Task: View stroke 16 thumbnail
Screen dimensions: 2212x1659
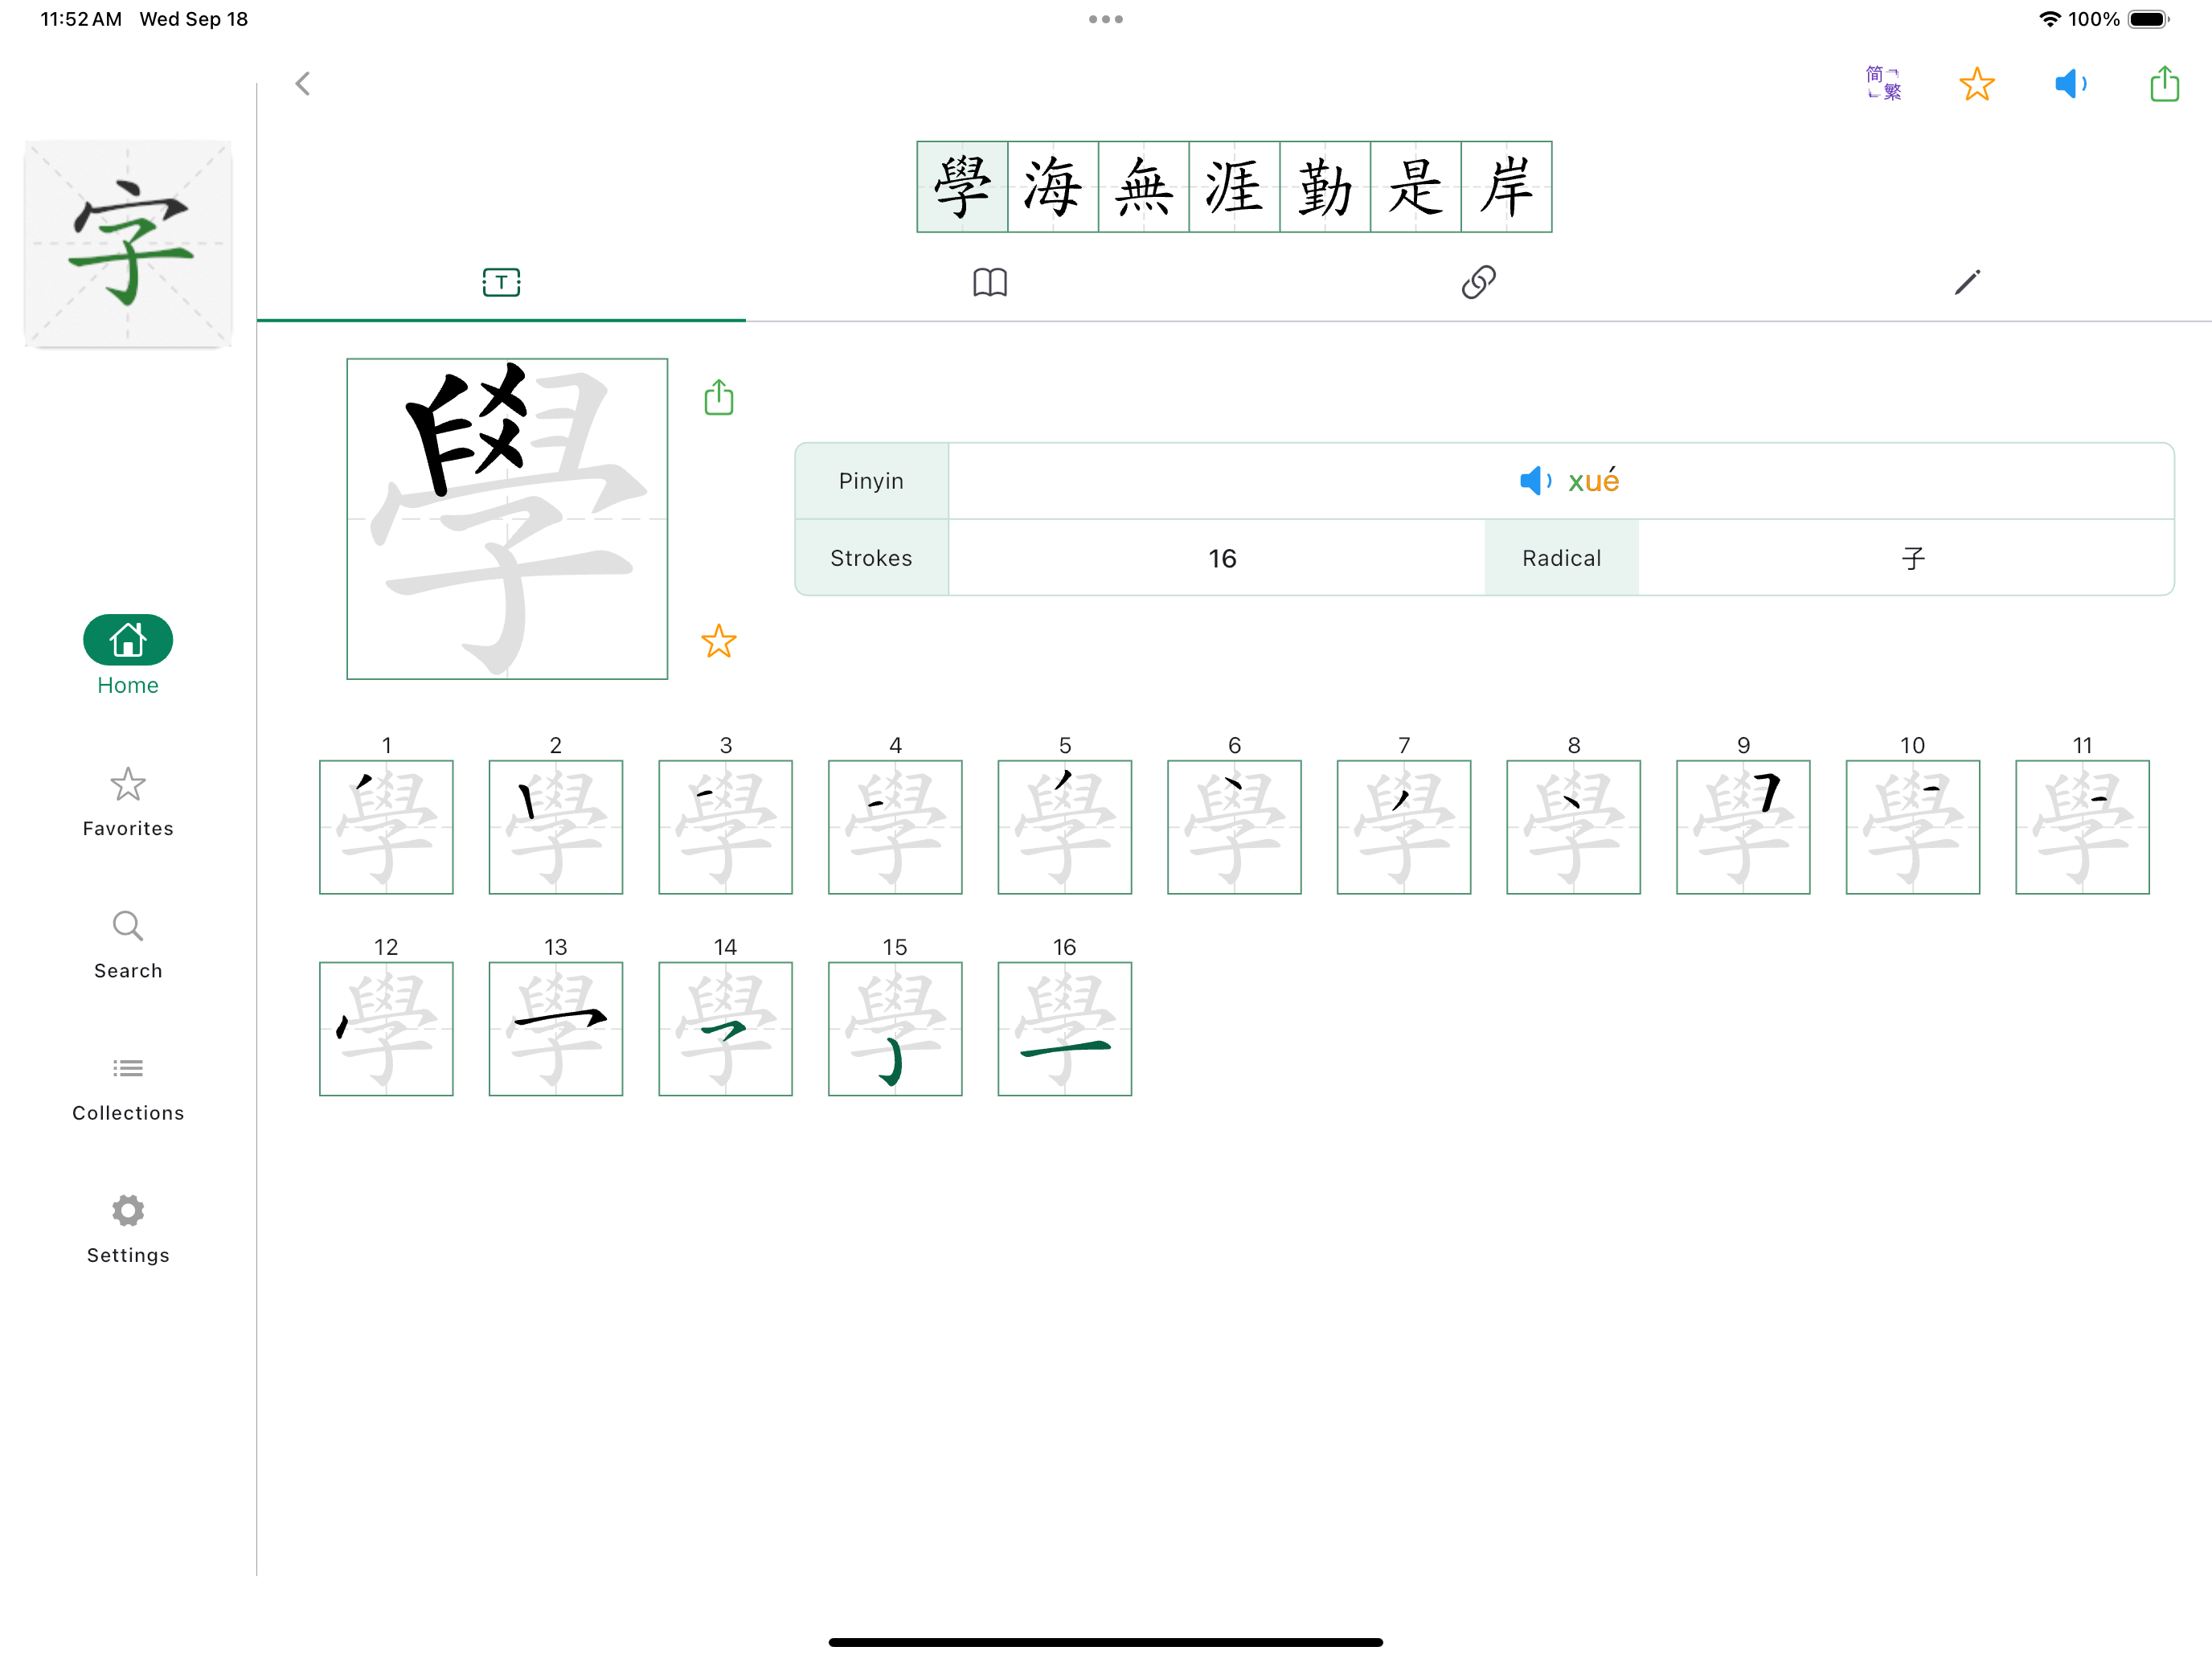Action: click(x=1065, y=1029)
